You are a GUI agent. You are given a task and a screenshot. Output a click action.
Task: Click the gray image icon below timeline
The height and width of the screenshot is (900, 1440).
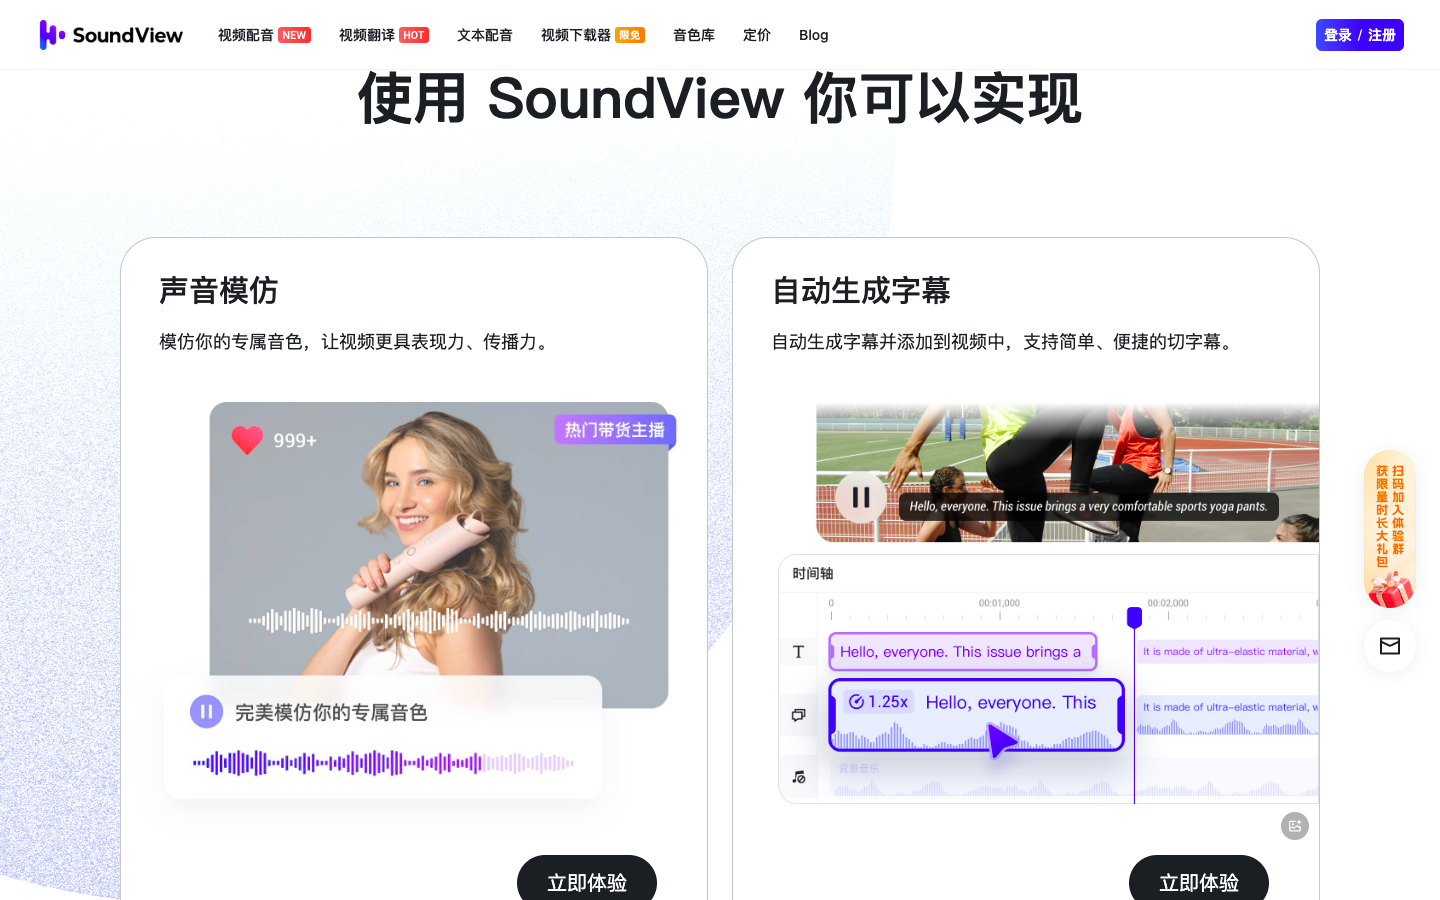[x=1295, y=826]
